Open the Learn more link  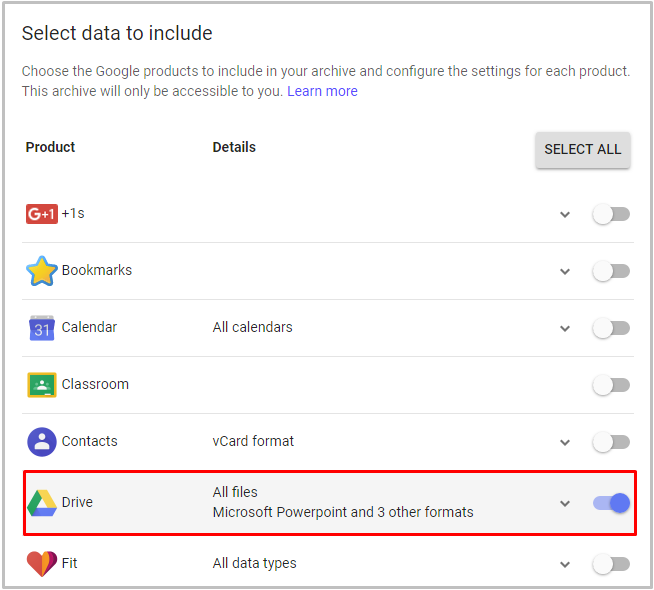point(322,91)
